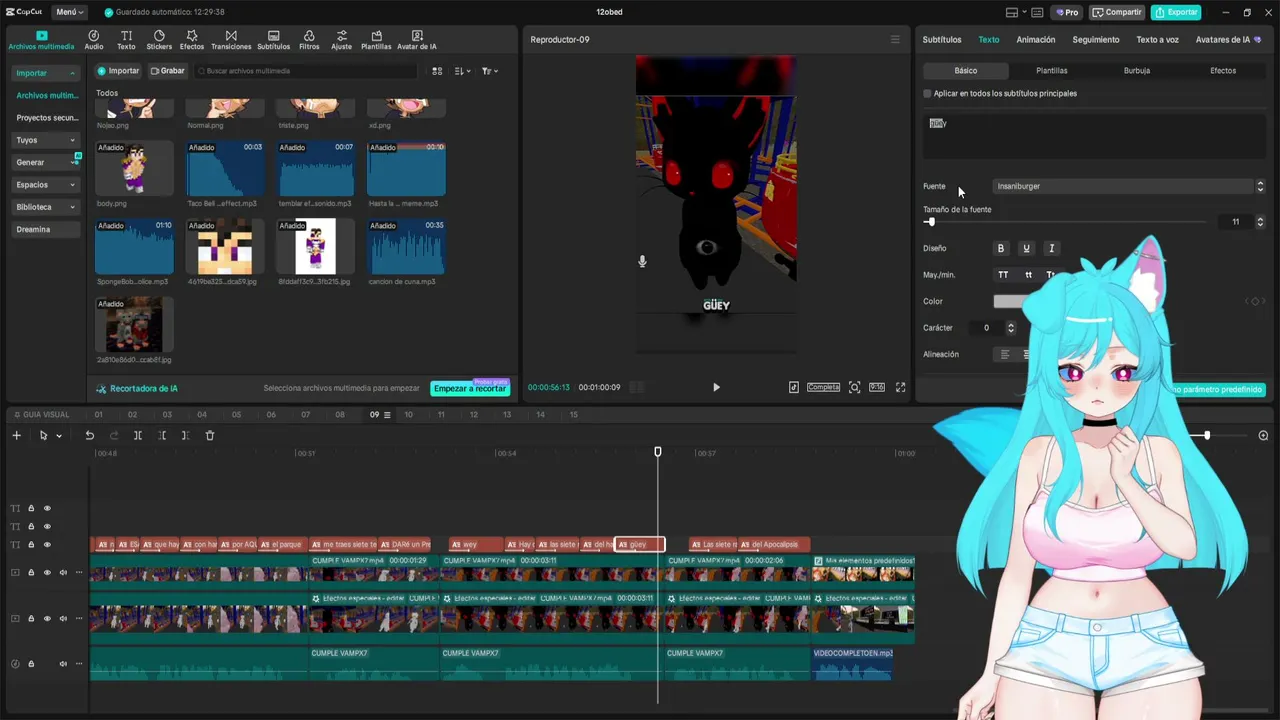Play the preview video
This screenshot has height=720, width=1280.
(x=716, y=387)
